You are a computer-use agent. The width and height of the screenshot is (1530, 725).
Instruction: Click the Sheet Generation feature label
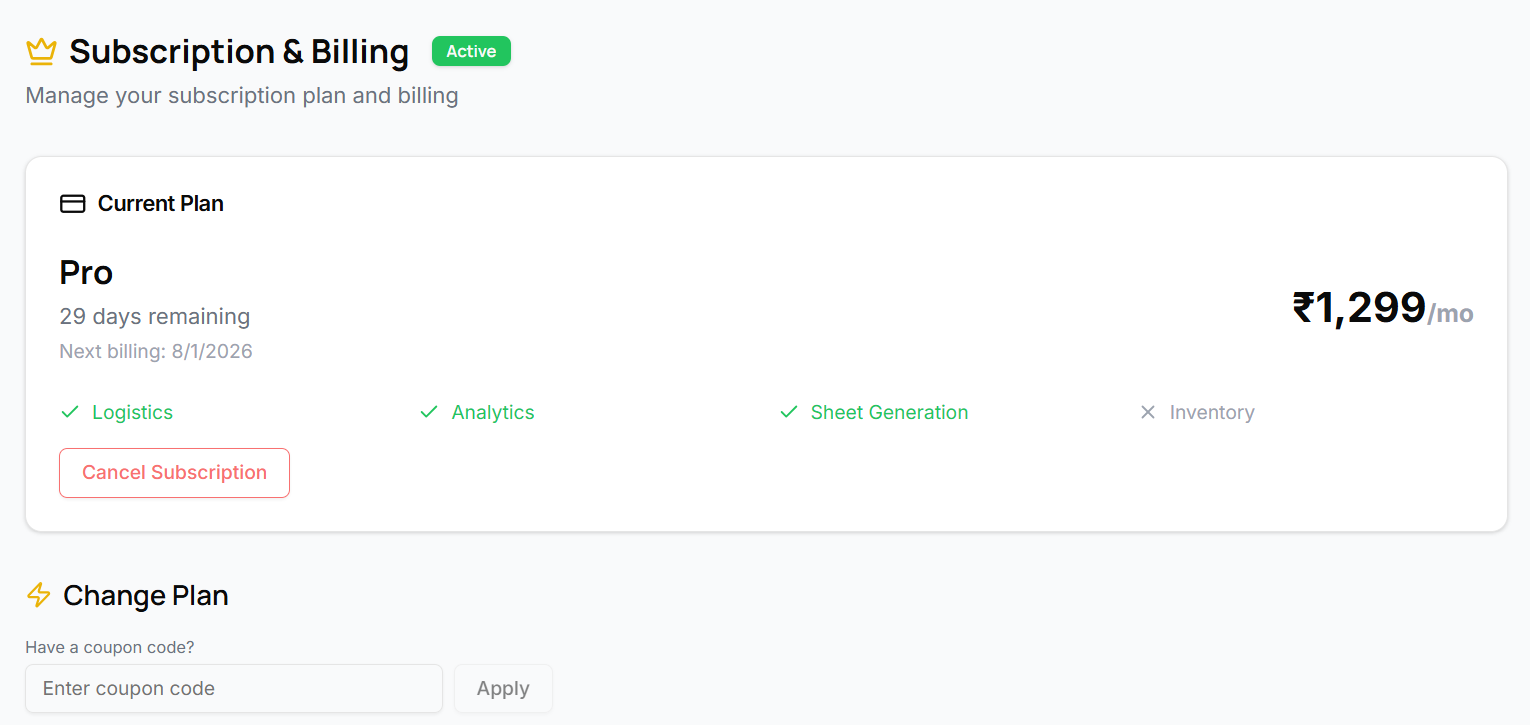[890, 412]
